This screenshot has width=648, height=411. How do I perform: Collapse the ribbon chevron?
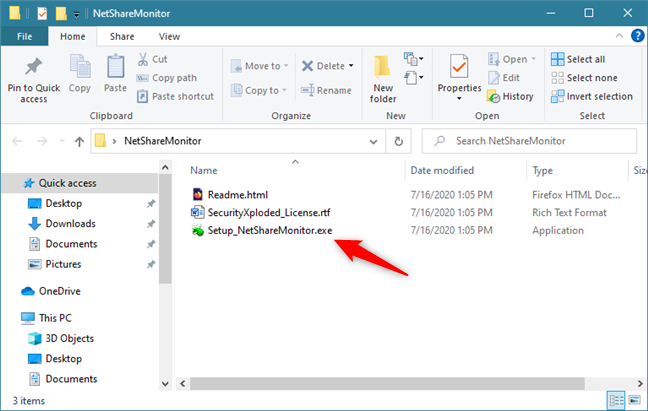click(x=619, y=36)
